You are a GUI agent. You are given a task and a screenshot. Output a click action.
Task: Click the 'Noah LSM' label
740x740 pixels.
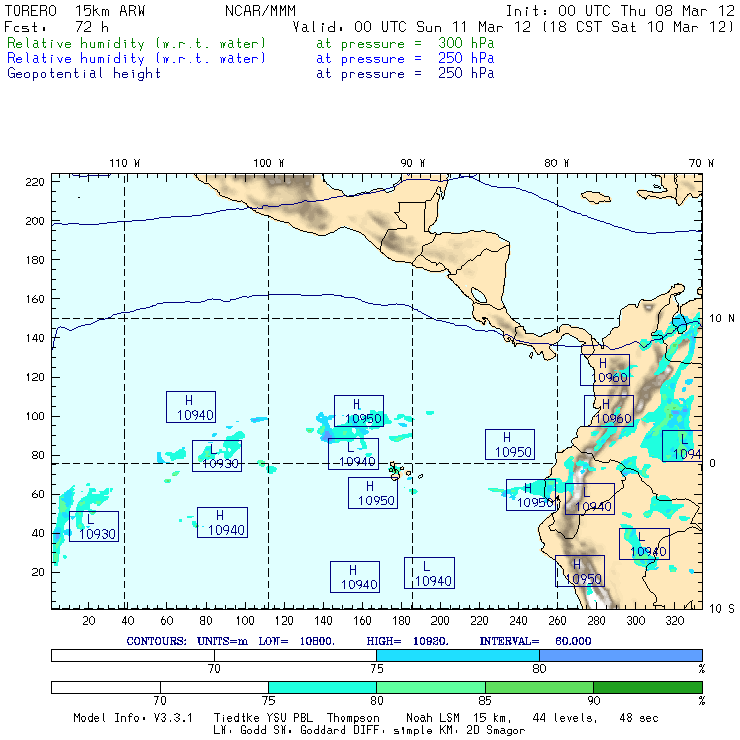click(433, 718)
